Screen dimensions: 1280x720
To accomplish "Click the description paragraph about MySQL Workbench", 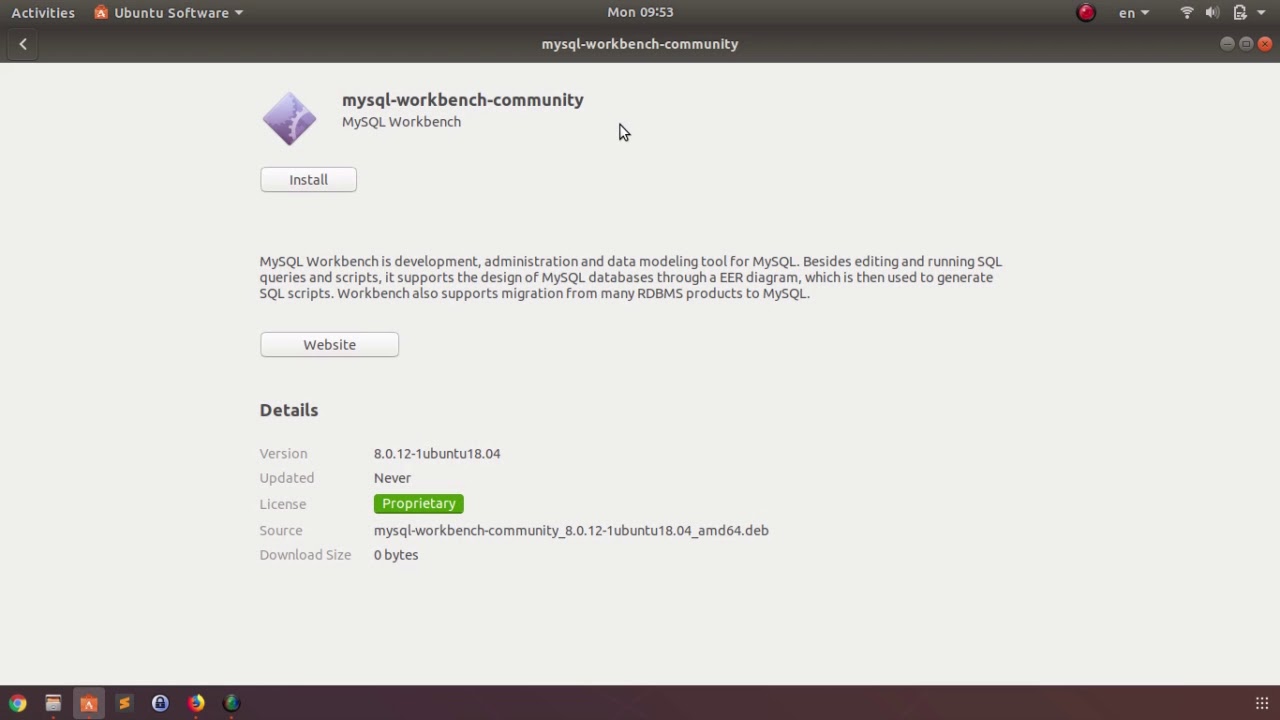I will (631, 277).
